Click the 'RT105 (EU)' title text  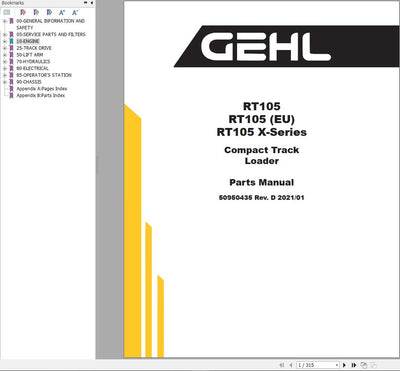tap(262, 119)
